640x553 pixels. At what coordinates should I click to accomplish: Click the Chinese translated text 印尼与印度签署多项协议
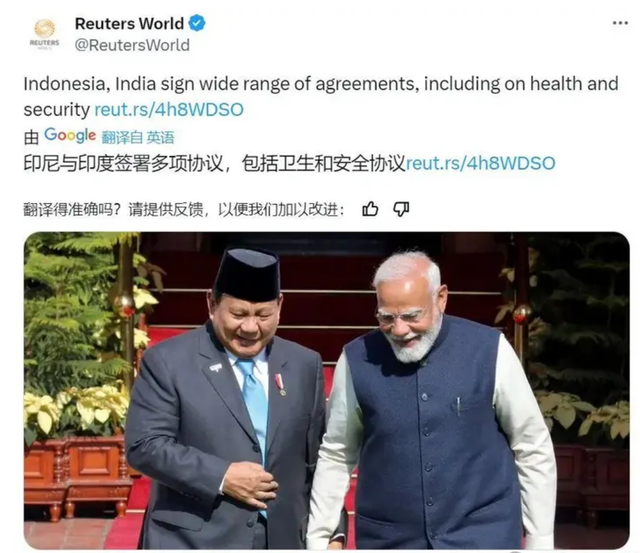pyautogui.click(x=124, y=164)
